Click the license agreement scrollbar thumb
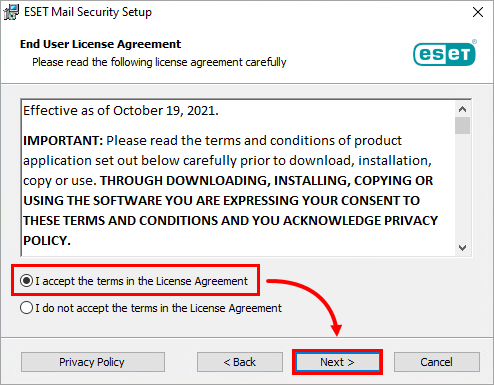494x385 pixels. [x=462, y=125]
